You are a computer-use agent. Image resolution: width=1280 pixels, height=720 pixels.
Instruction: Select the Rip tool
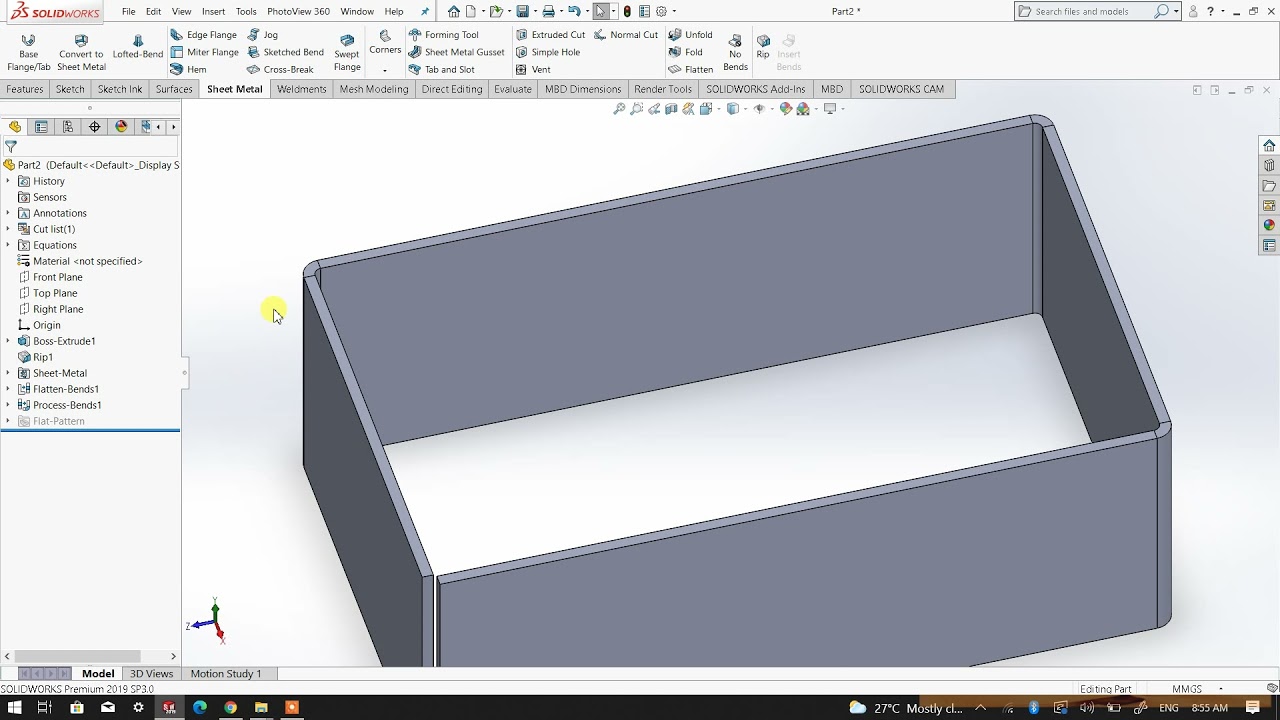(763, 47)
